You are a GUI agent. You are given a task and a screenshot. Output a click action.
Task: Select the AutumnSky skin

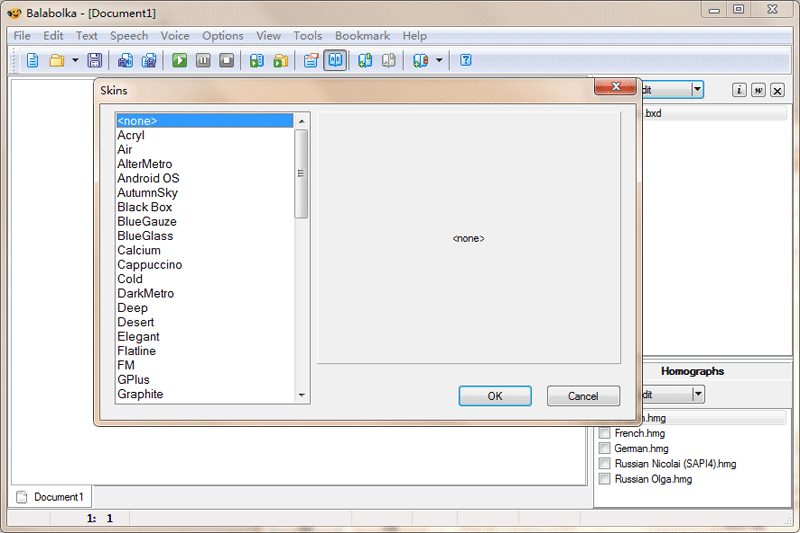pos(205,193)
